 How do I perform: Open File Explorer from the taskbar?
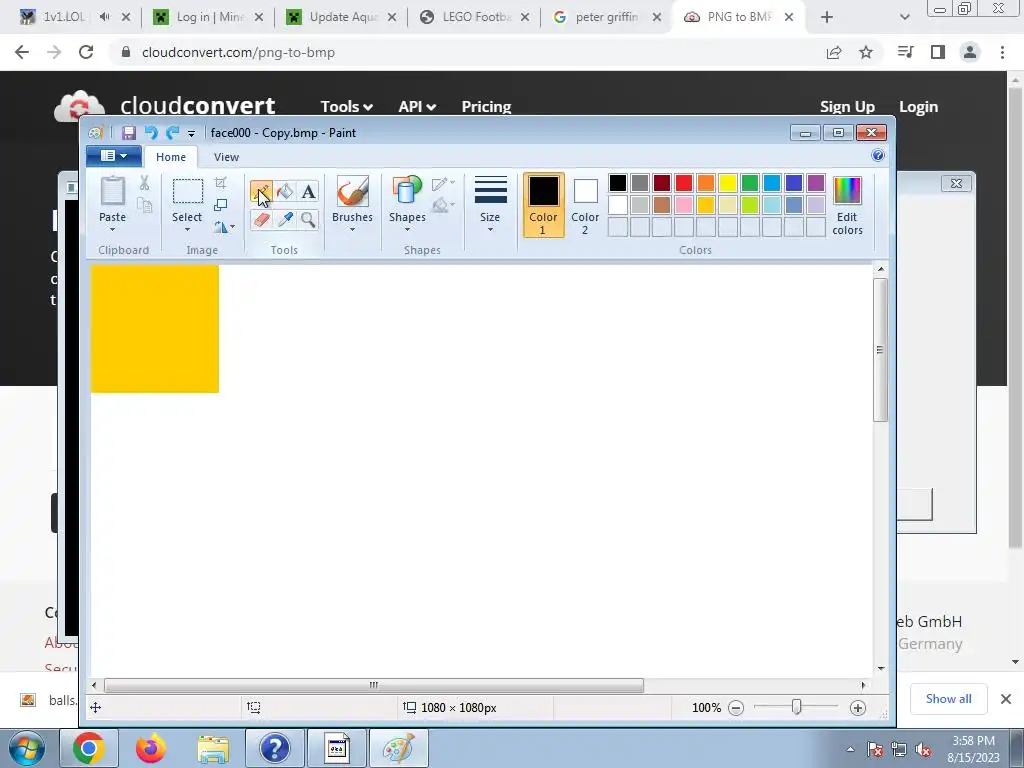tap(213, 748)
